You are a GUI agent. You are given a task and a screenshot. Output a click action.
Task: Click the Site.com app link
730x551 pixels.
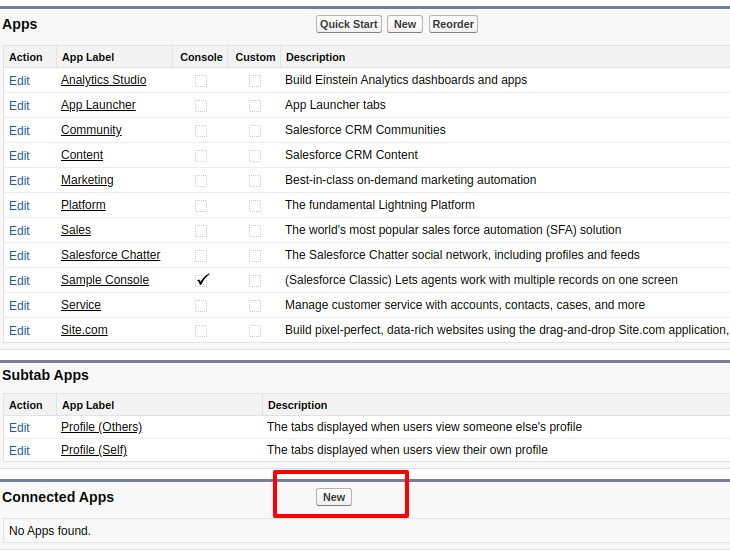pos(84,330)
